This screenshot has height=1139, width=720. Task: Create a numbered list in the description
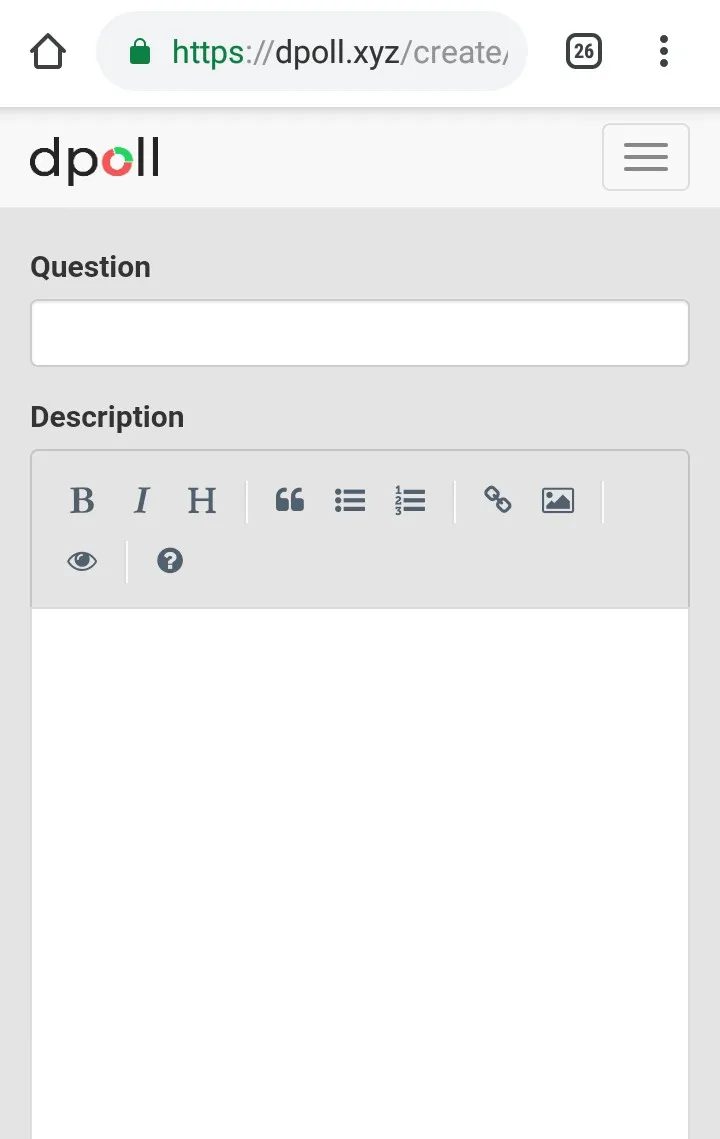tap(410, 500)
